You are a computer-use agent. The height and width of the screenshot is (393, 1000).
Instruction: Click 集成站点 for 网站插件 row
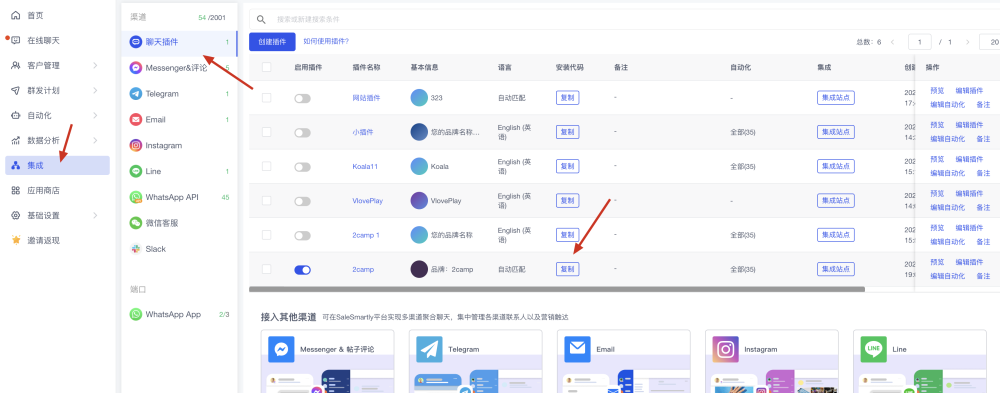(835, 98)
